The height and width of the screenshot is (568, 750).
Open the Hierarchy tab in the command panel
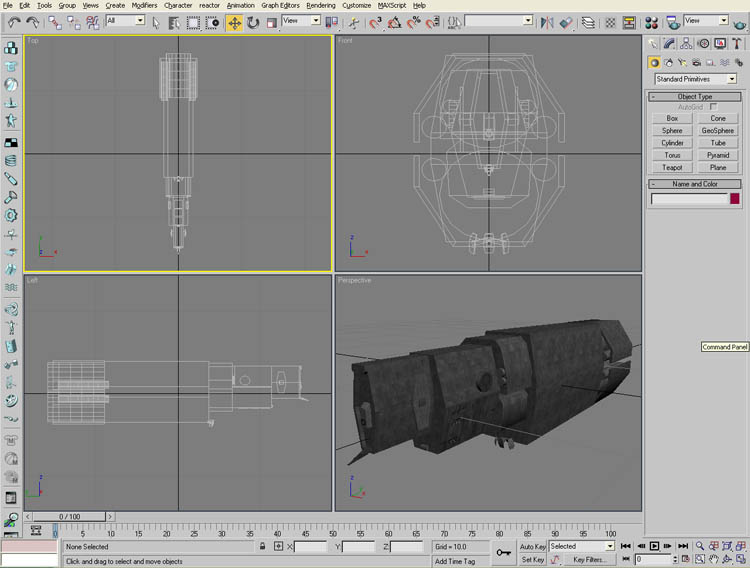[687, 43]
